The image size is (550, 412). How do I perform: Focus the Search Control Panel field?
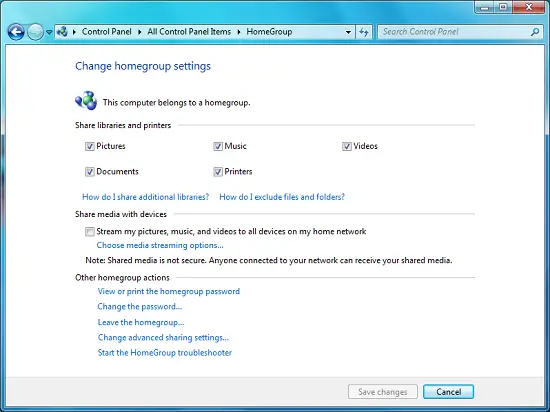[455, 32]
